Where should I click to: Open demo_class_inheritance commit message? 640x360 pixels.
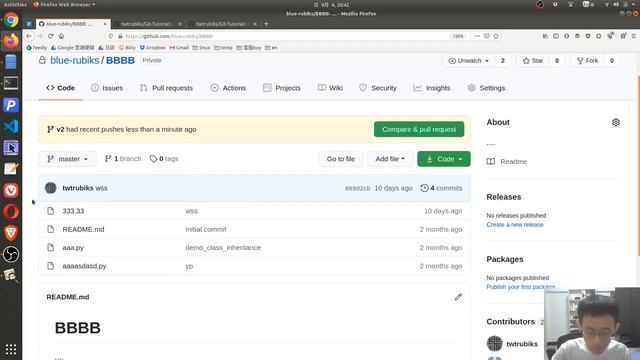(223, 247)
